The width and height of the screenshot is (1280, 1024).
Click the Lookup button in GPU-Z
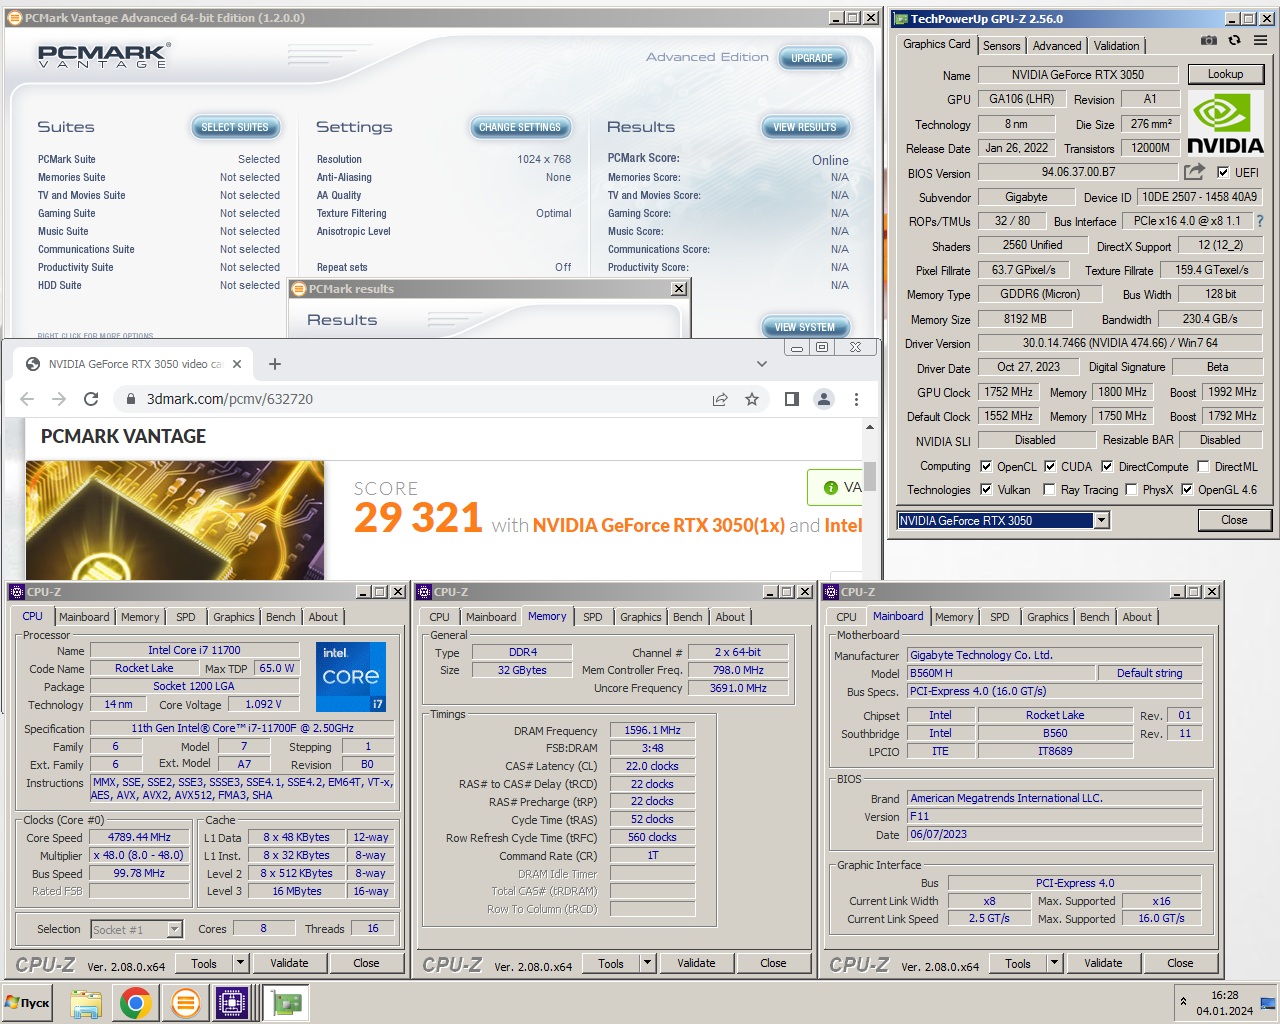click(x=1225, y=74)
